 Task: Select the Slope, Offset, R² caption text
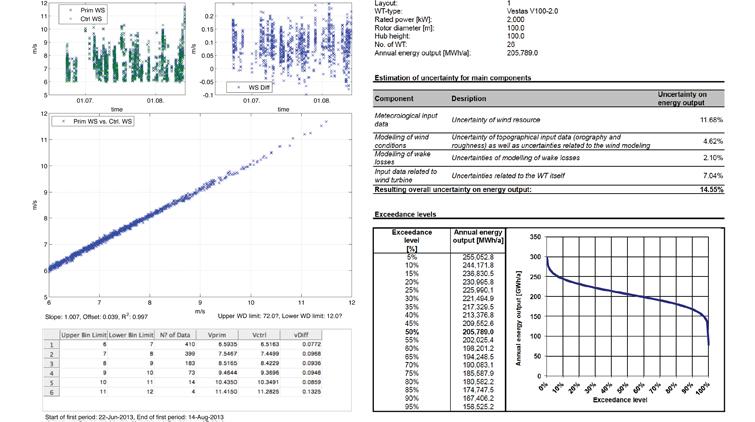point(96,316)
